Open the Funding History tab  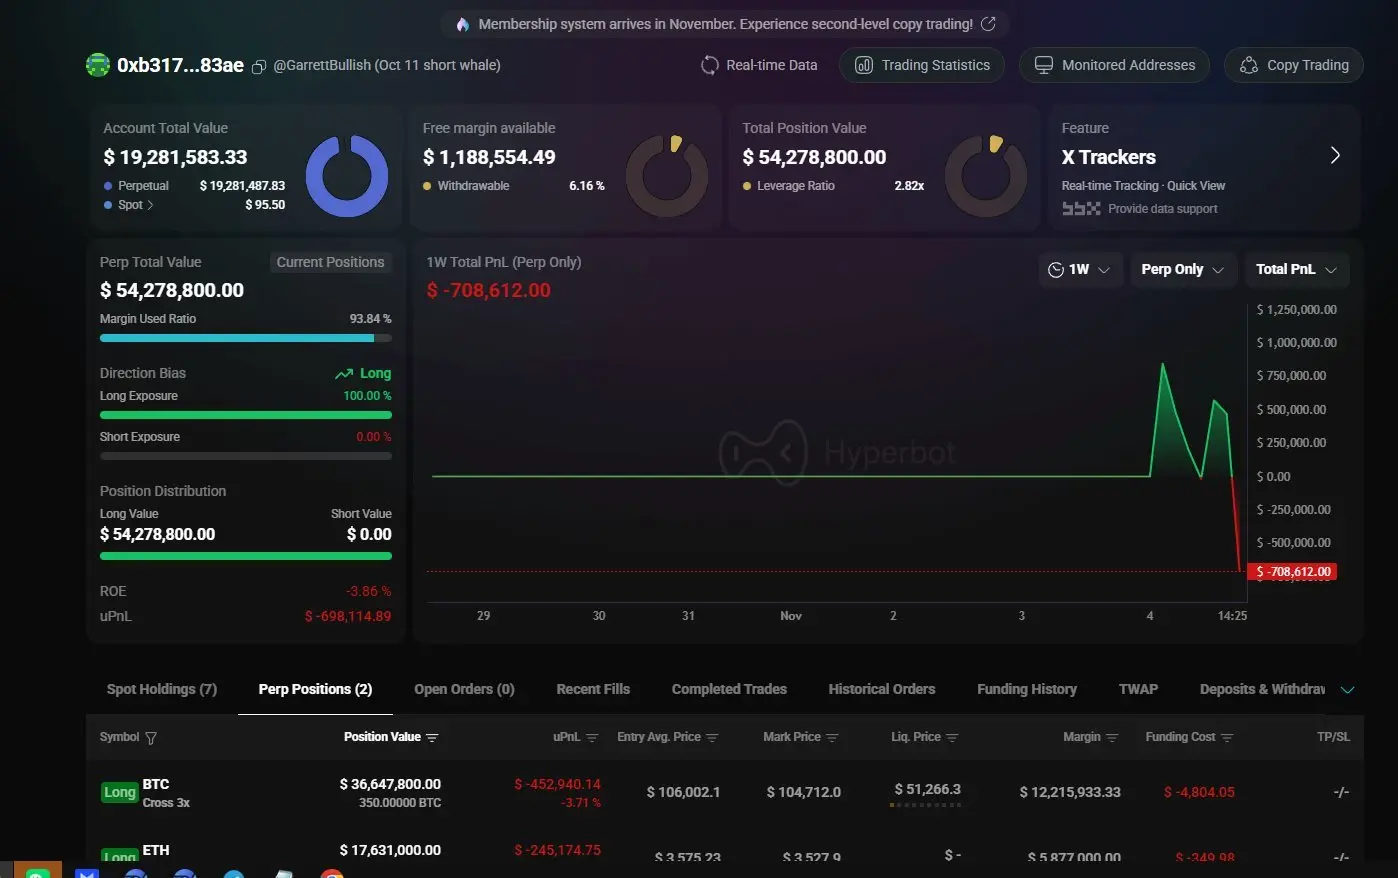[1027, 689]
